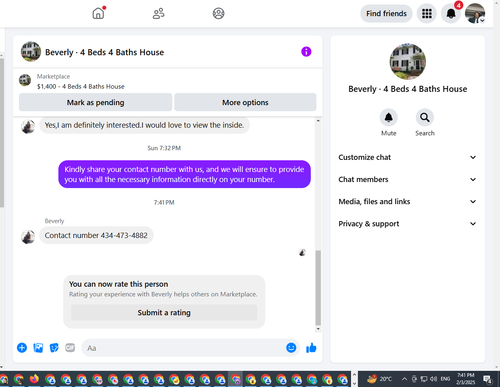Click the chat scrollbar thumb
Viewport: 500px width, 387px height.
coord(318,287)
